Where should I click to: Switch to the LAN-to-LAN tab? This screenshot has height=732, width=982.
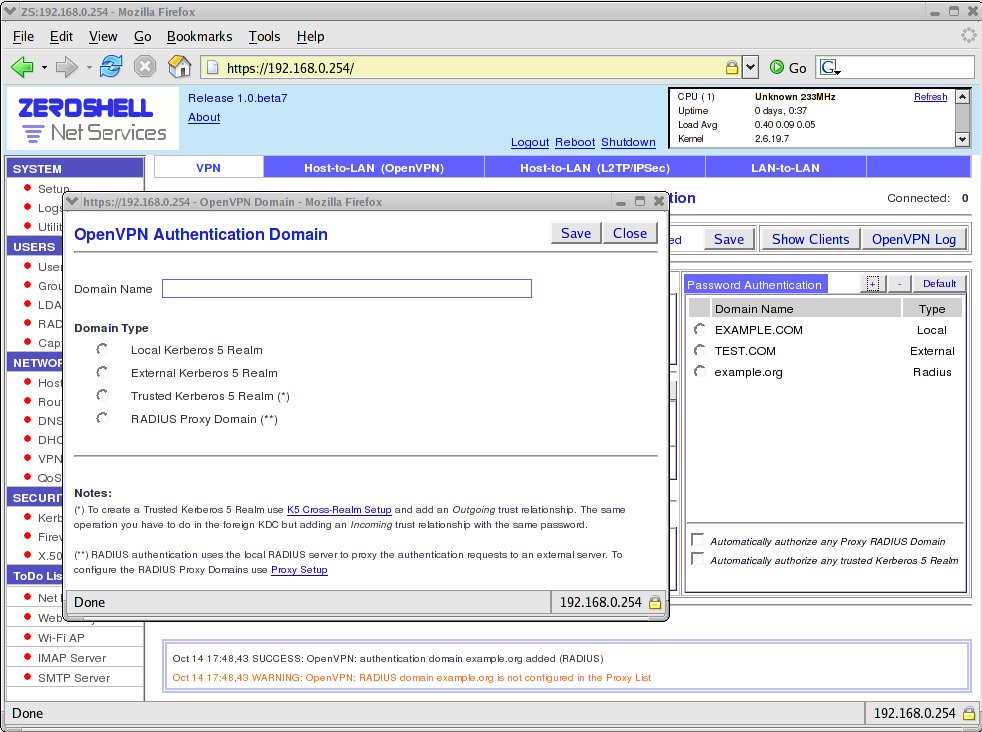[785, 168]
